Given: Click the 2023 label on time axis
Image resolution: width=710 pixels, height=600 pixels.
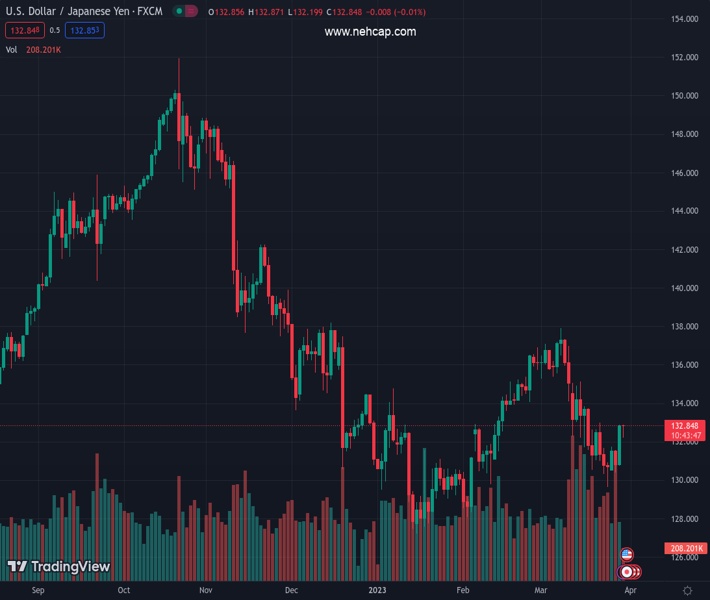Looking at the screenshot, I should click(x=376, y=590).
